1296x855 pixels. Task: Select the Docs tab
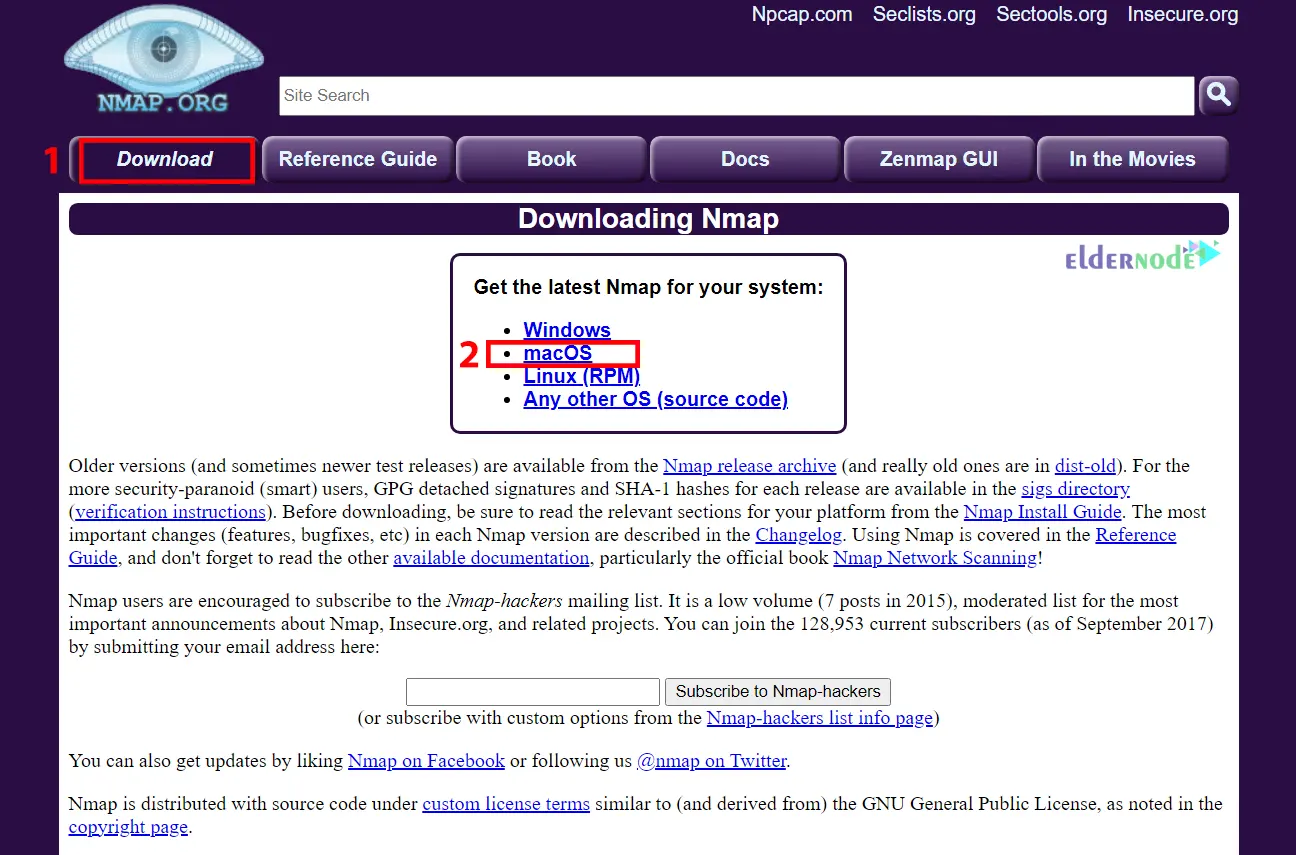(745, 160)
